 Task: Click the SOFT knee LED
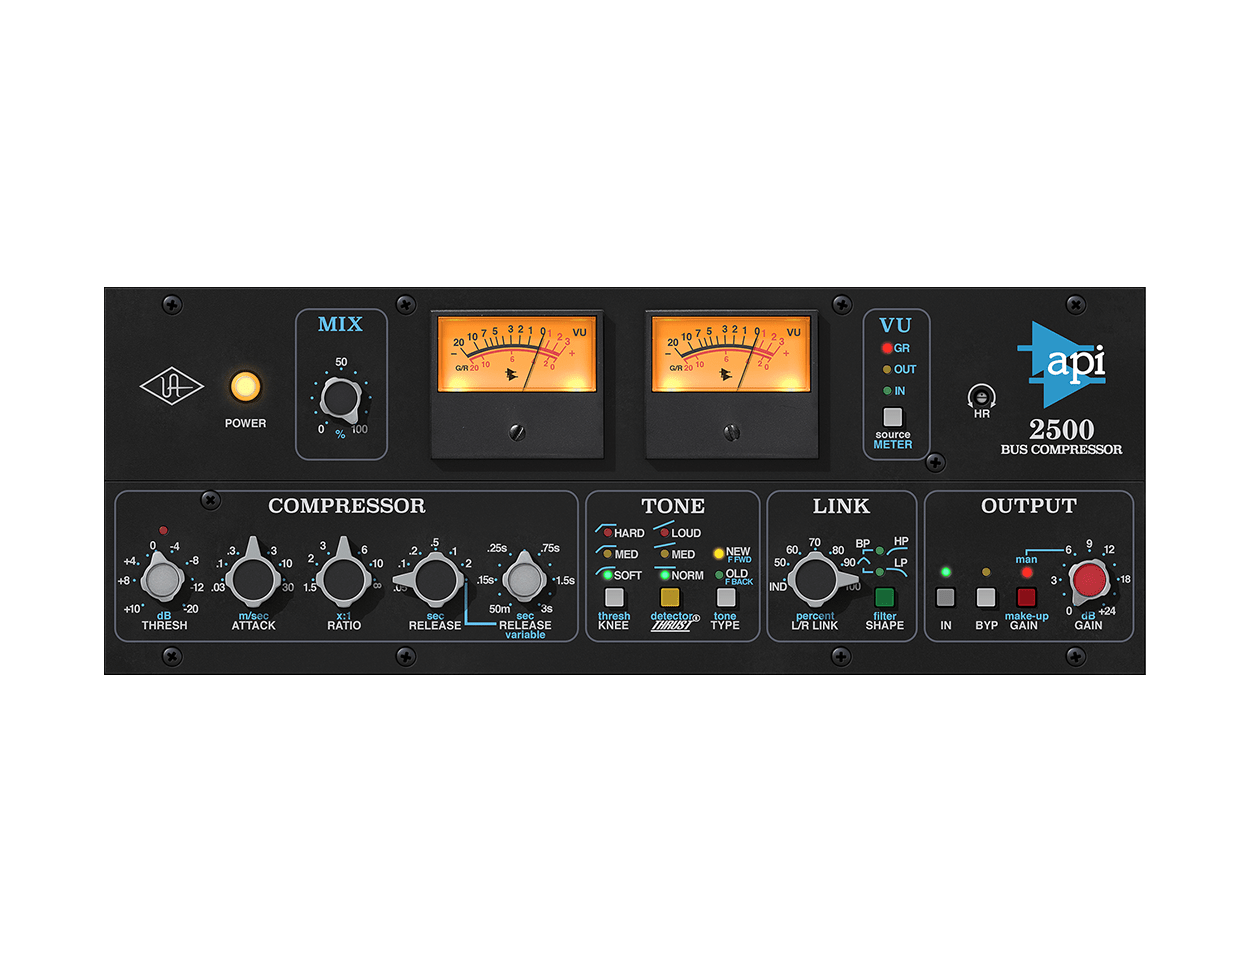pyautogui.click(x=607, y=575)
